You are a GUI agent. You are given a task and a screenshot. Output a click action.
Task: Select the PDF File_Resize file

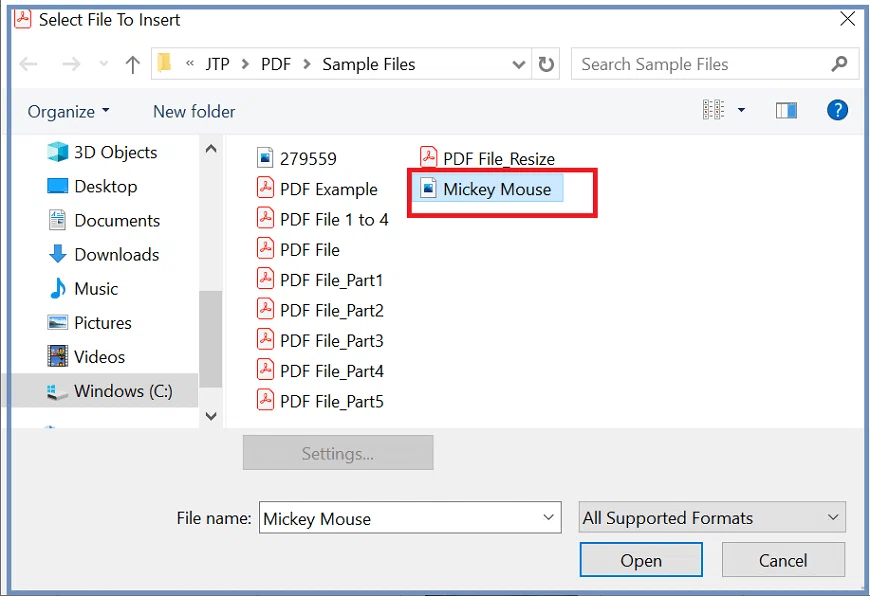click(488, 159)
